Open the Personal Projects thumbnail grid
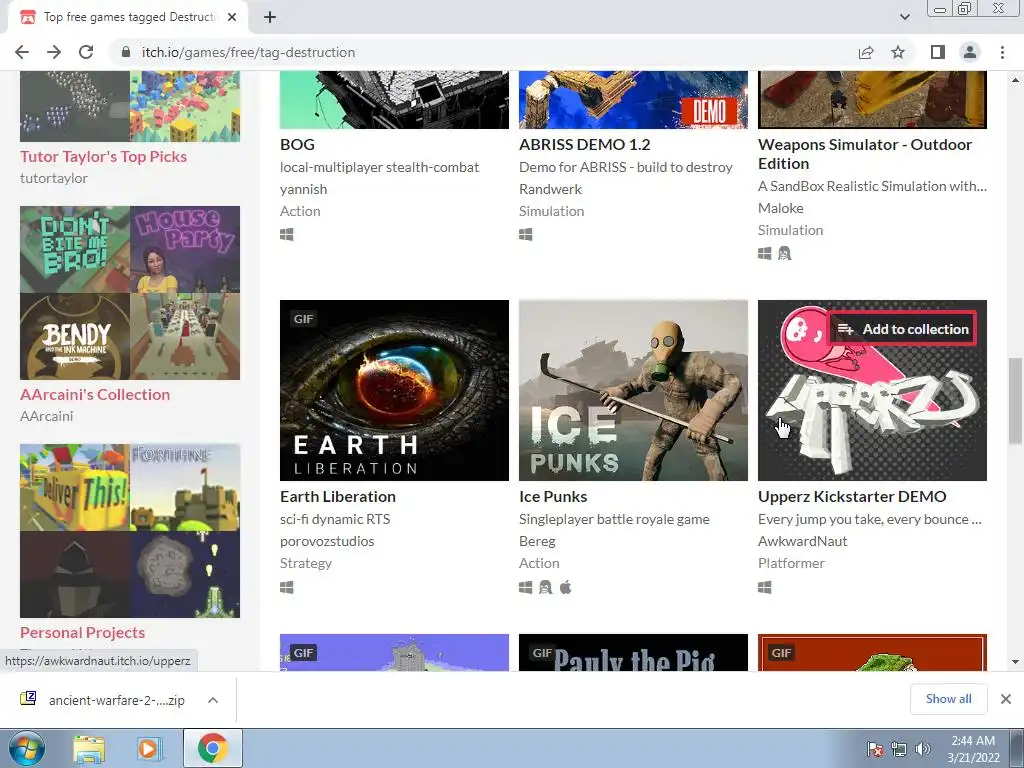 click(130, 531)
